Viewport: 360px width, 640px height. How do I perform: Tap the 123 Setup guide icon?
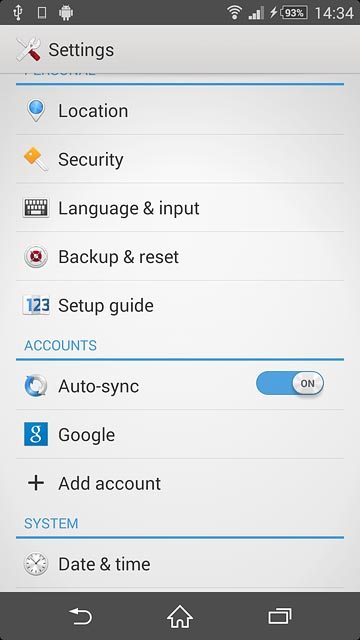pos(36,305)
